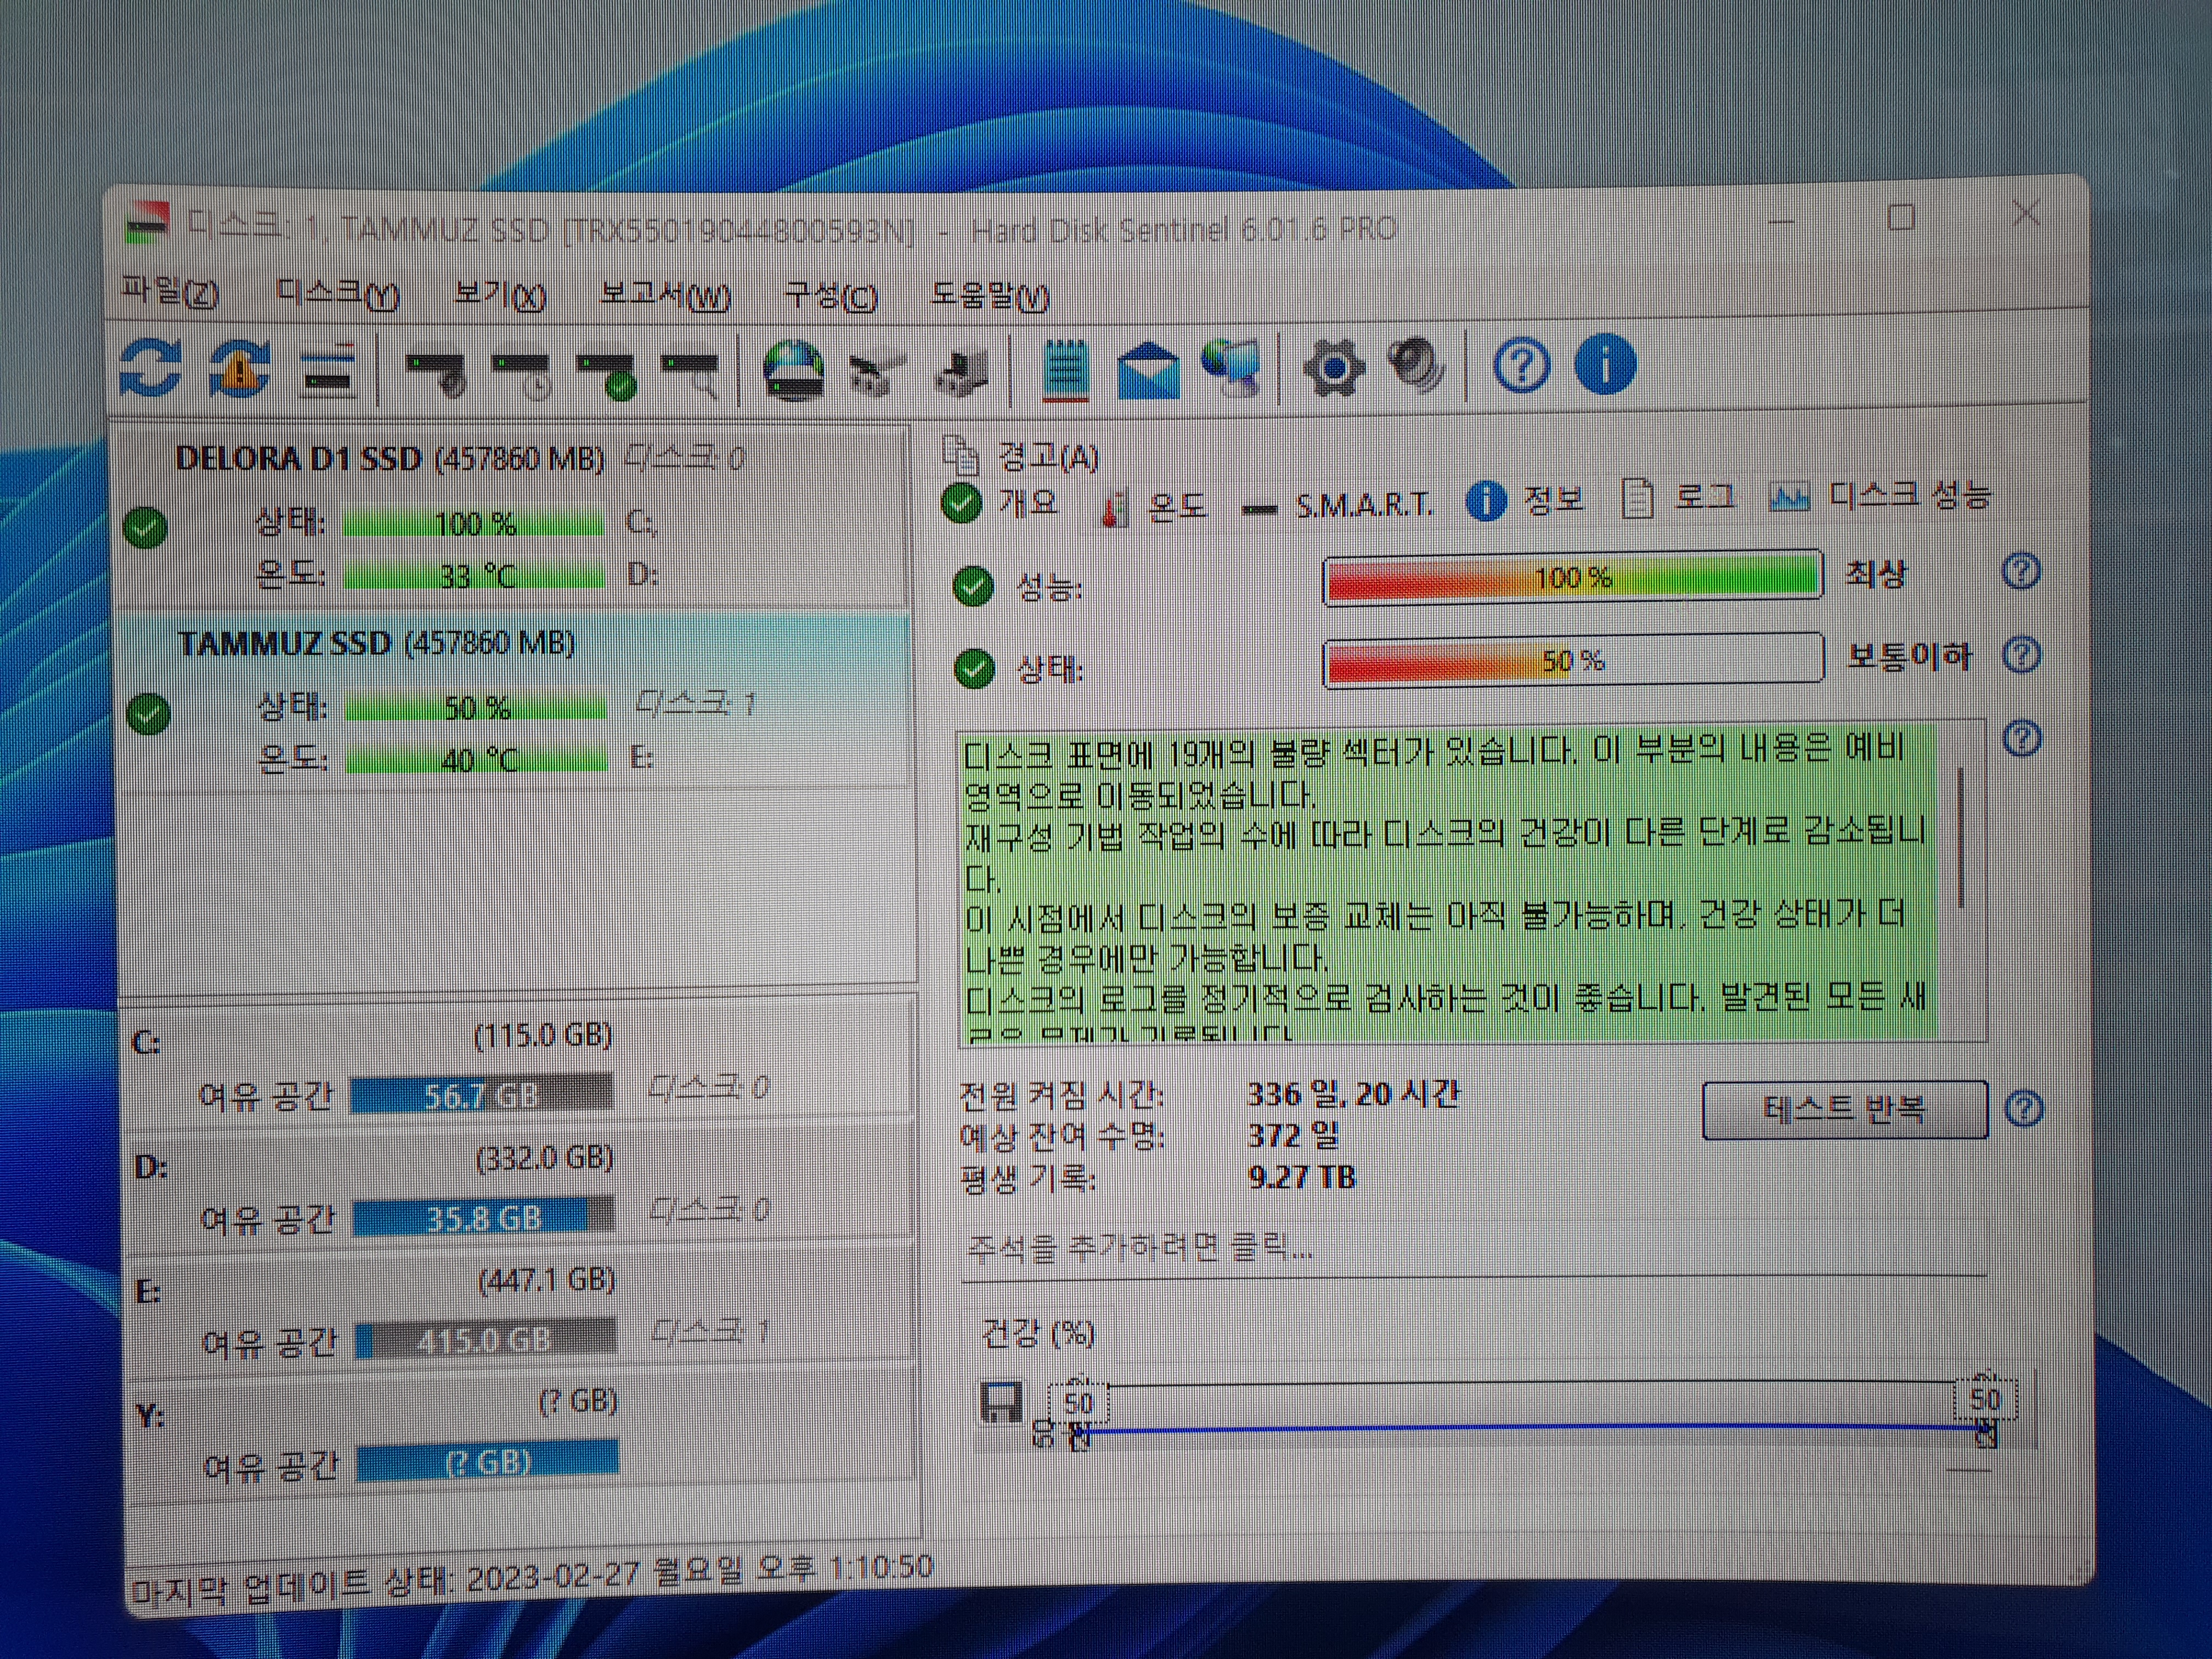Open settings via the gear icon

(1334, 368)
